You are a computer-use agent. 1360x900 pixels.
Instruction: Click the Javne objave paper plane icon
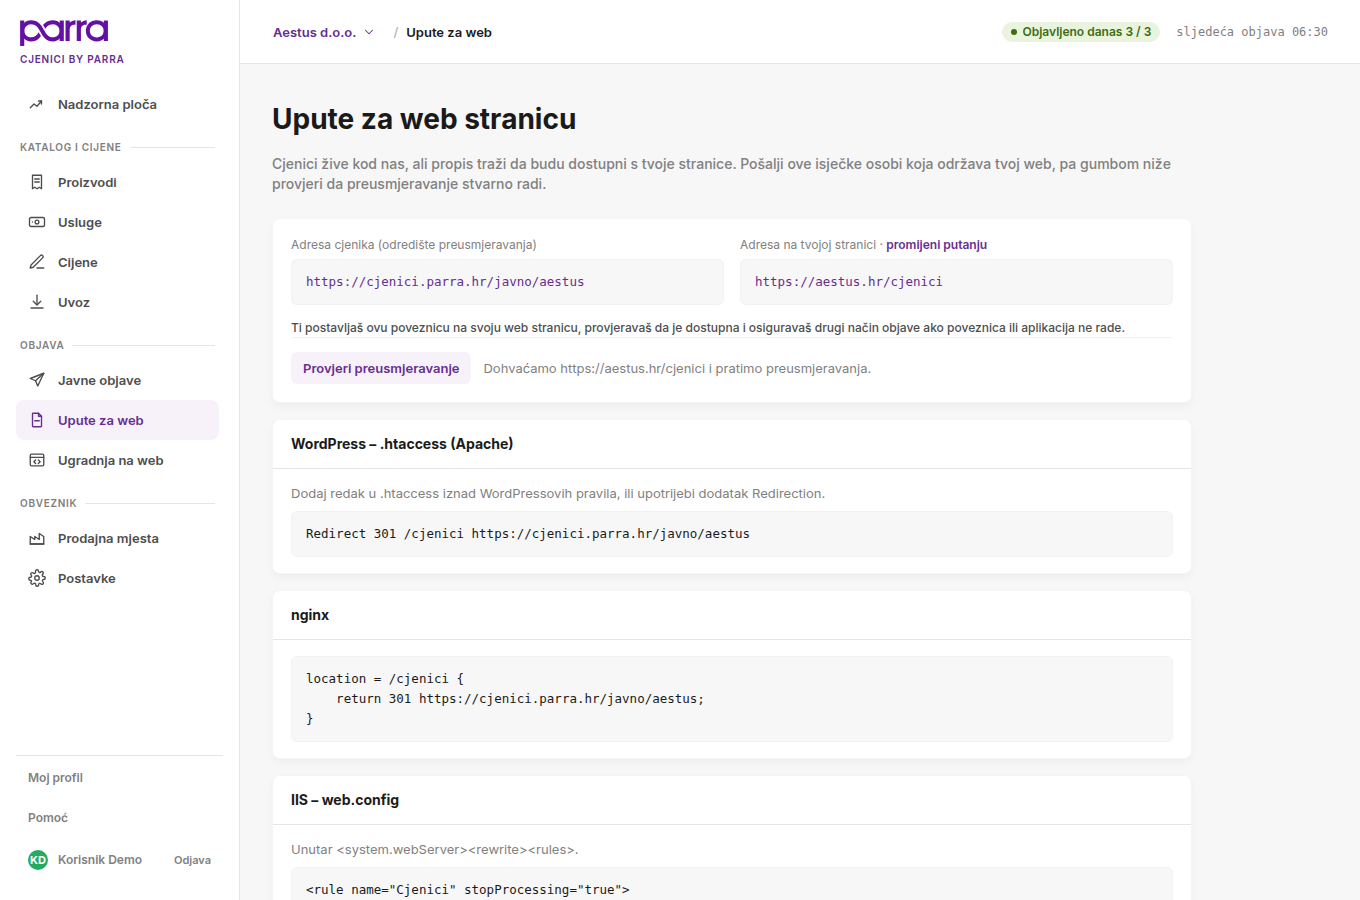click(37, 380)
